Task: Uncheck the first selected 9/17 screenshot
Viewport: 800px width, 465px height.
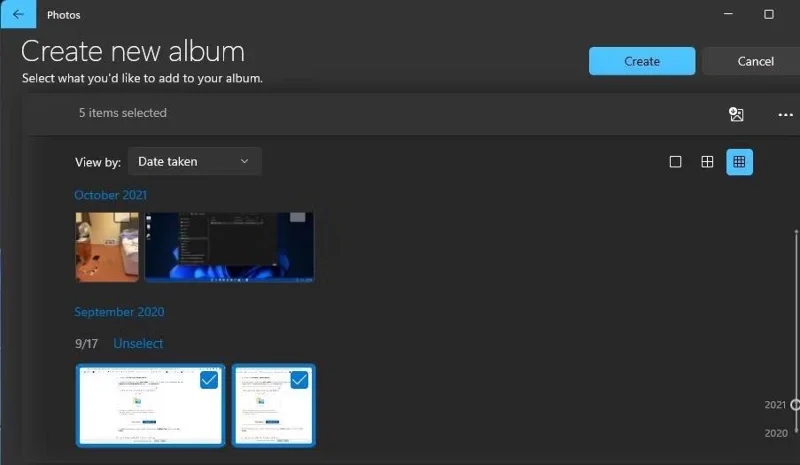Action: (x=209, y=380)
